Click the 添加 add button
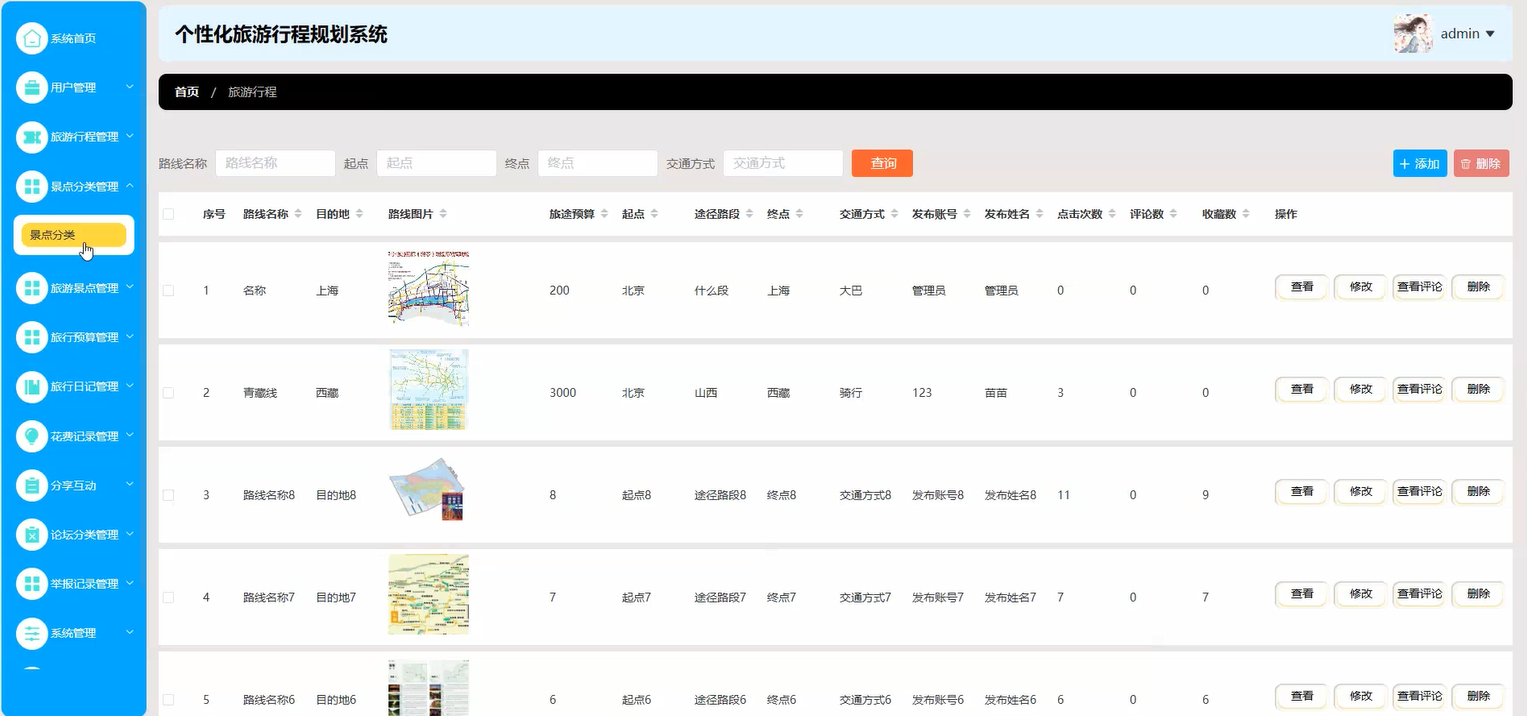 (x=1419, y=163)
